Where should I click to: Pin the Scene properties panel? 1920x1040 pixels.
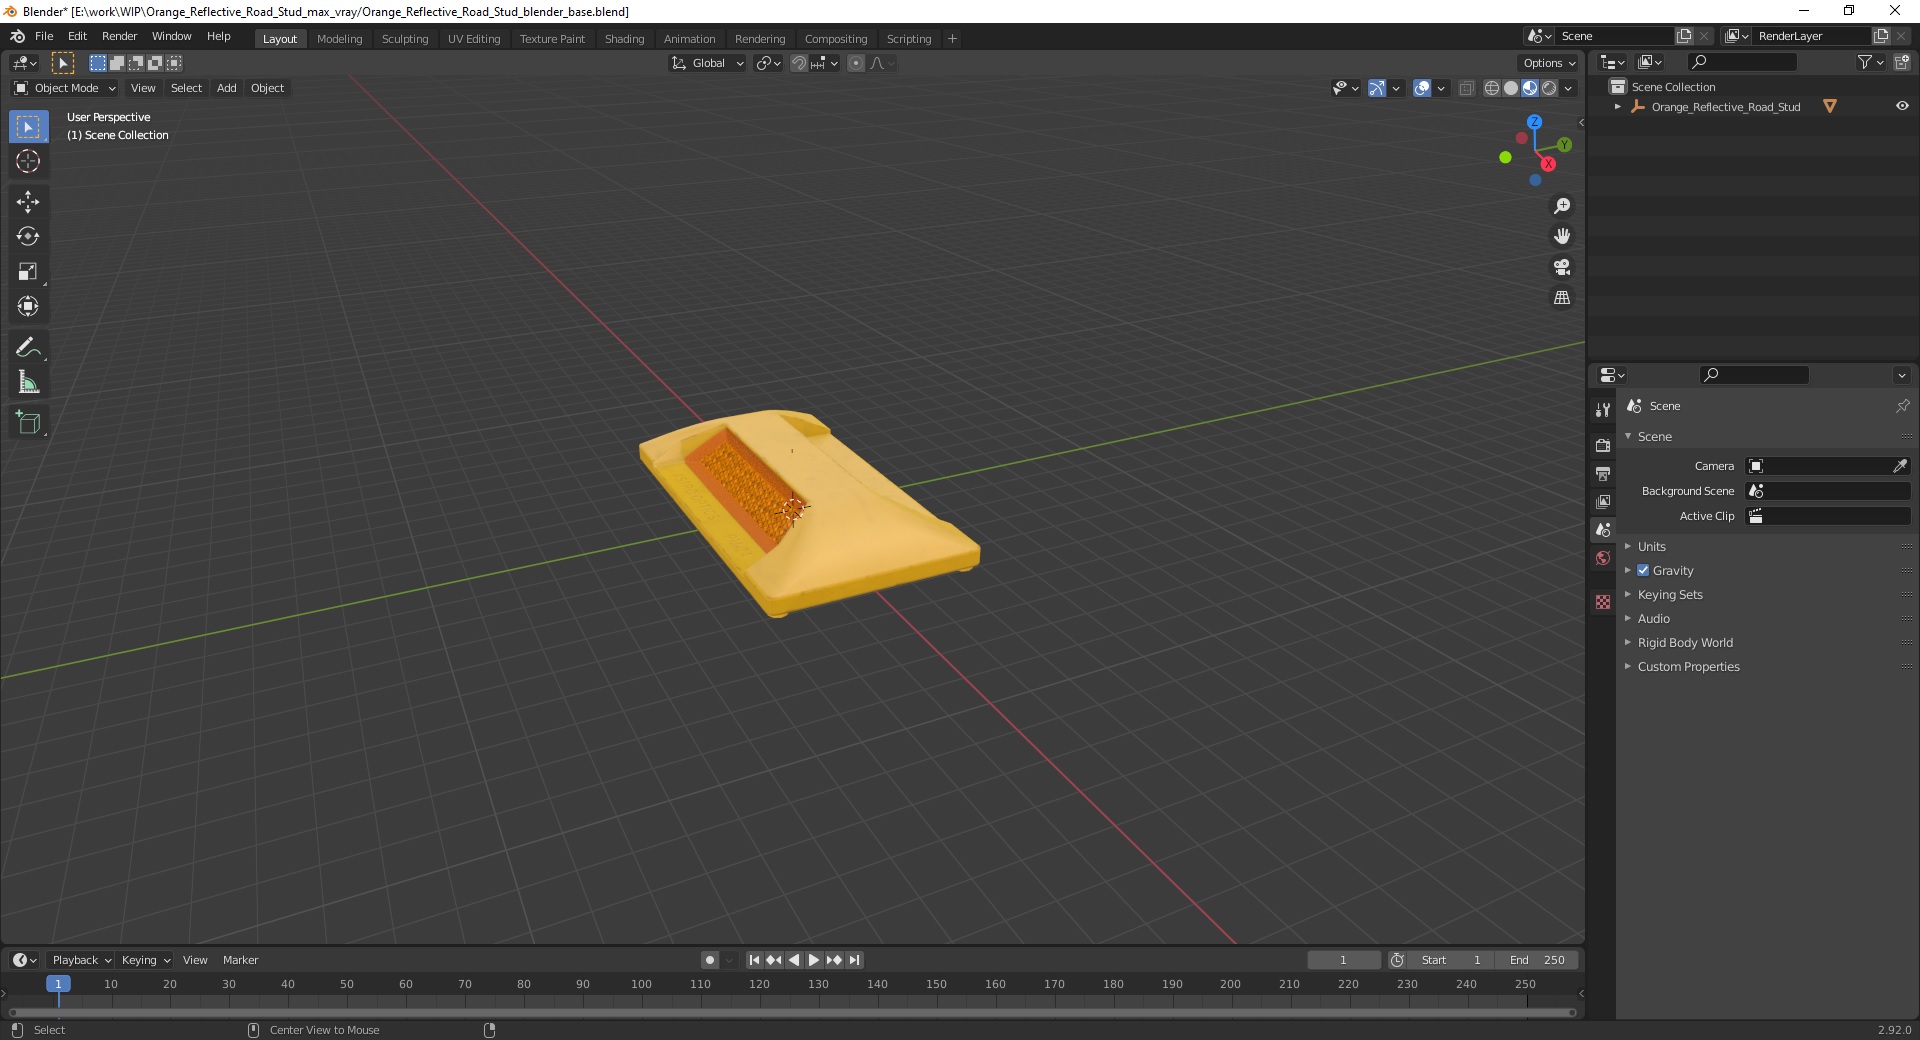click(x=1902, y=406)
